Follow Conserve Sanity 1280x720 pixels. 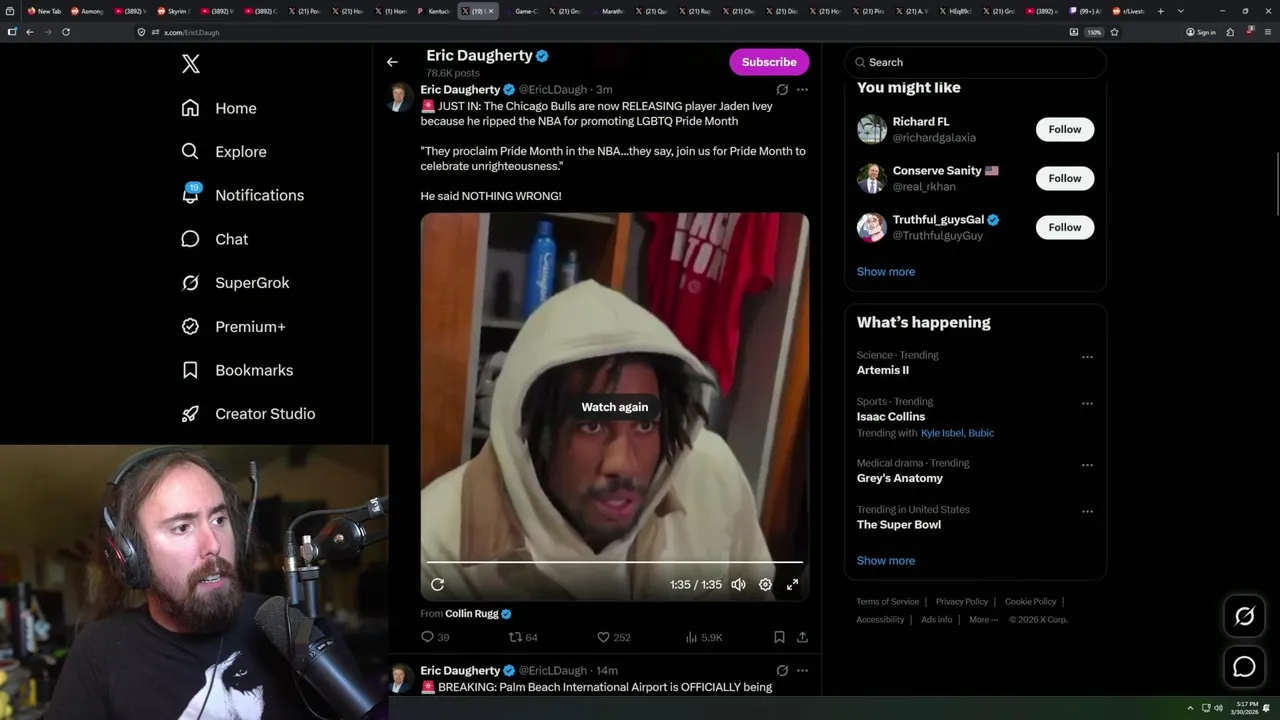pos(1065,178)
